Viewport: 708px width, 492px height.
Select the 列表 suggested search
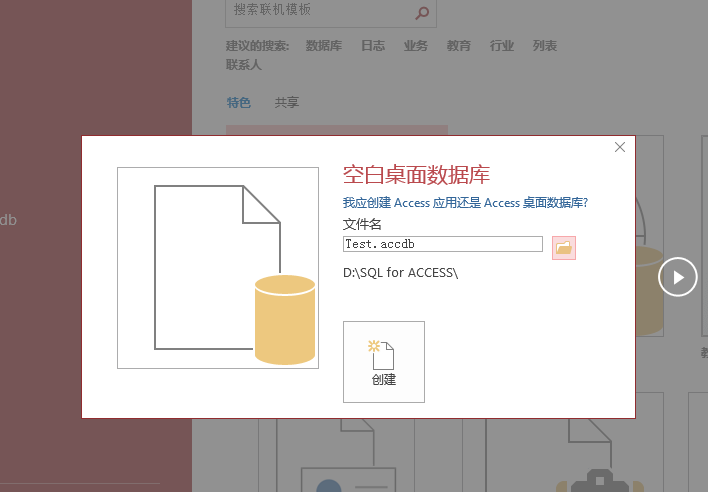[545, 46]
